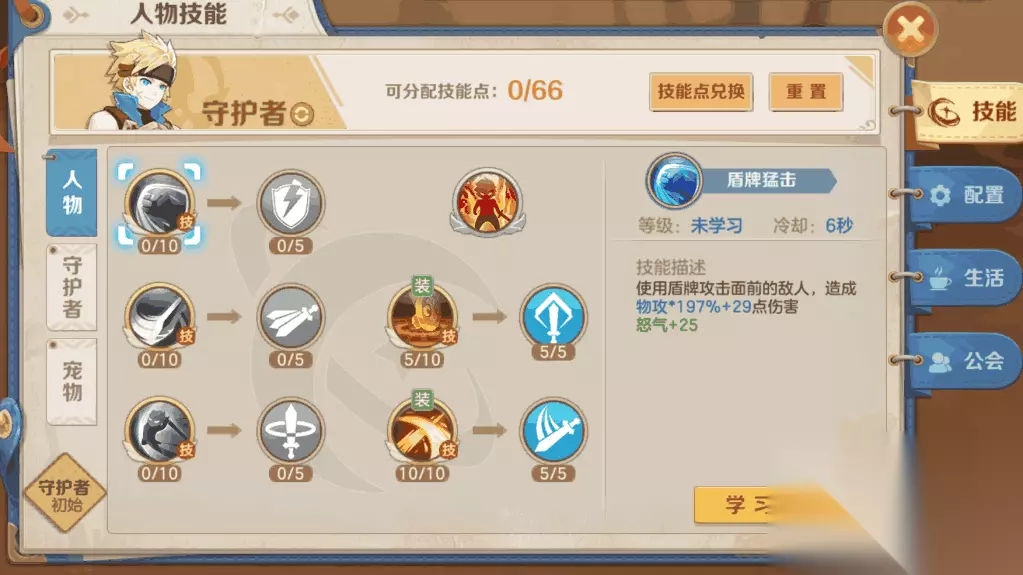Select the blue sword passive at 5/5
Image resolution: width=1023 pixels, height=575 pixels.
[x=553, y=431]
